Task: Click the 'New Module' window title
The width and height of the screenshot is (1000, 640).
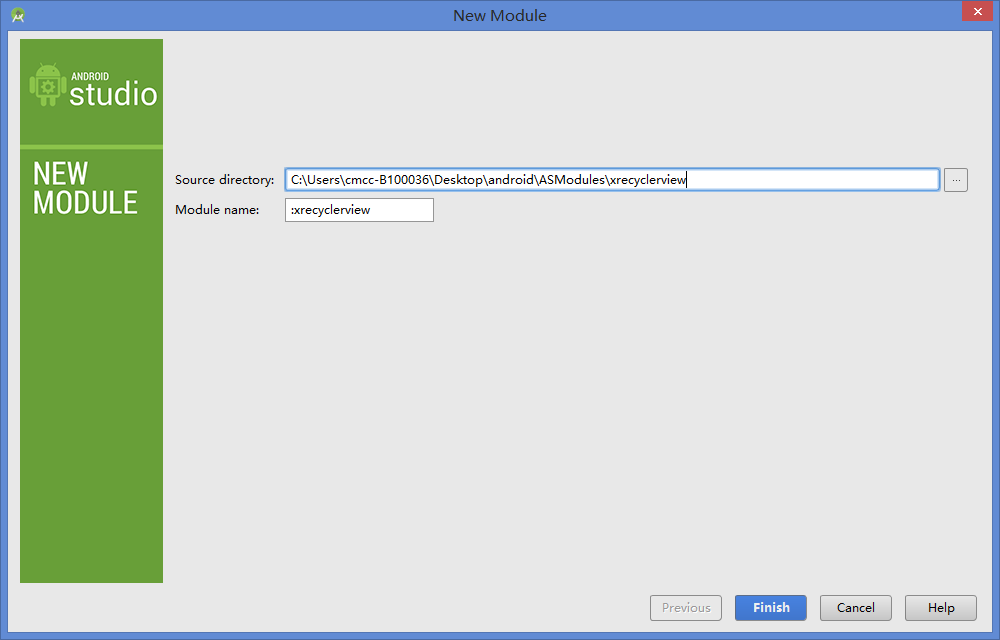Action: coord(499,15)
